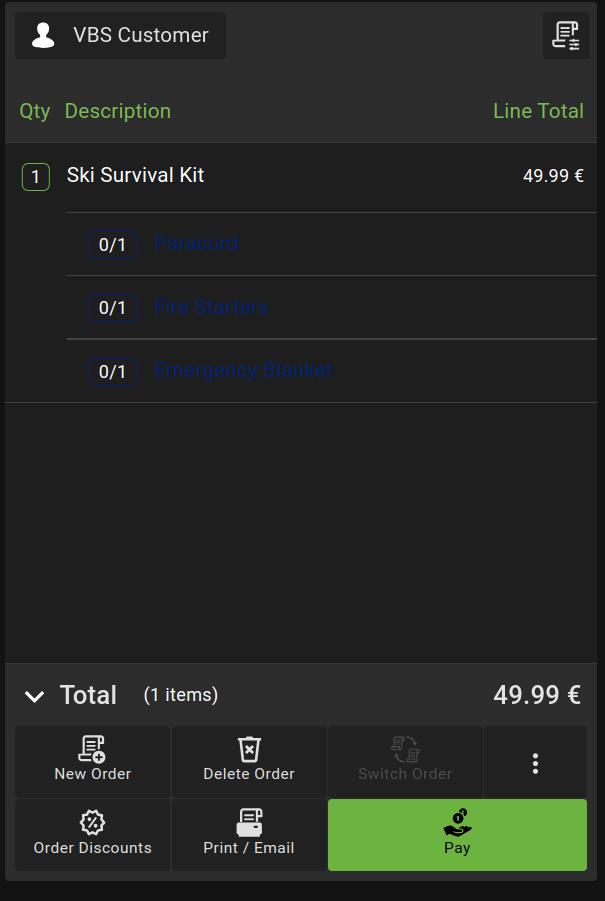Expand the Total summary chevron

point(34,696)
